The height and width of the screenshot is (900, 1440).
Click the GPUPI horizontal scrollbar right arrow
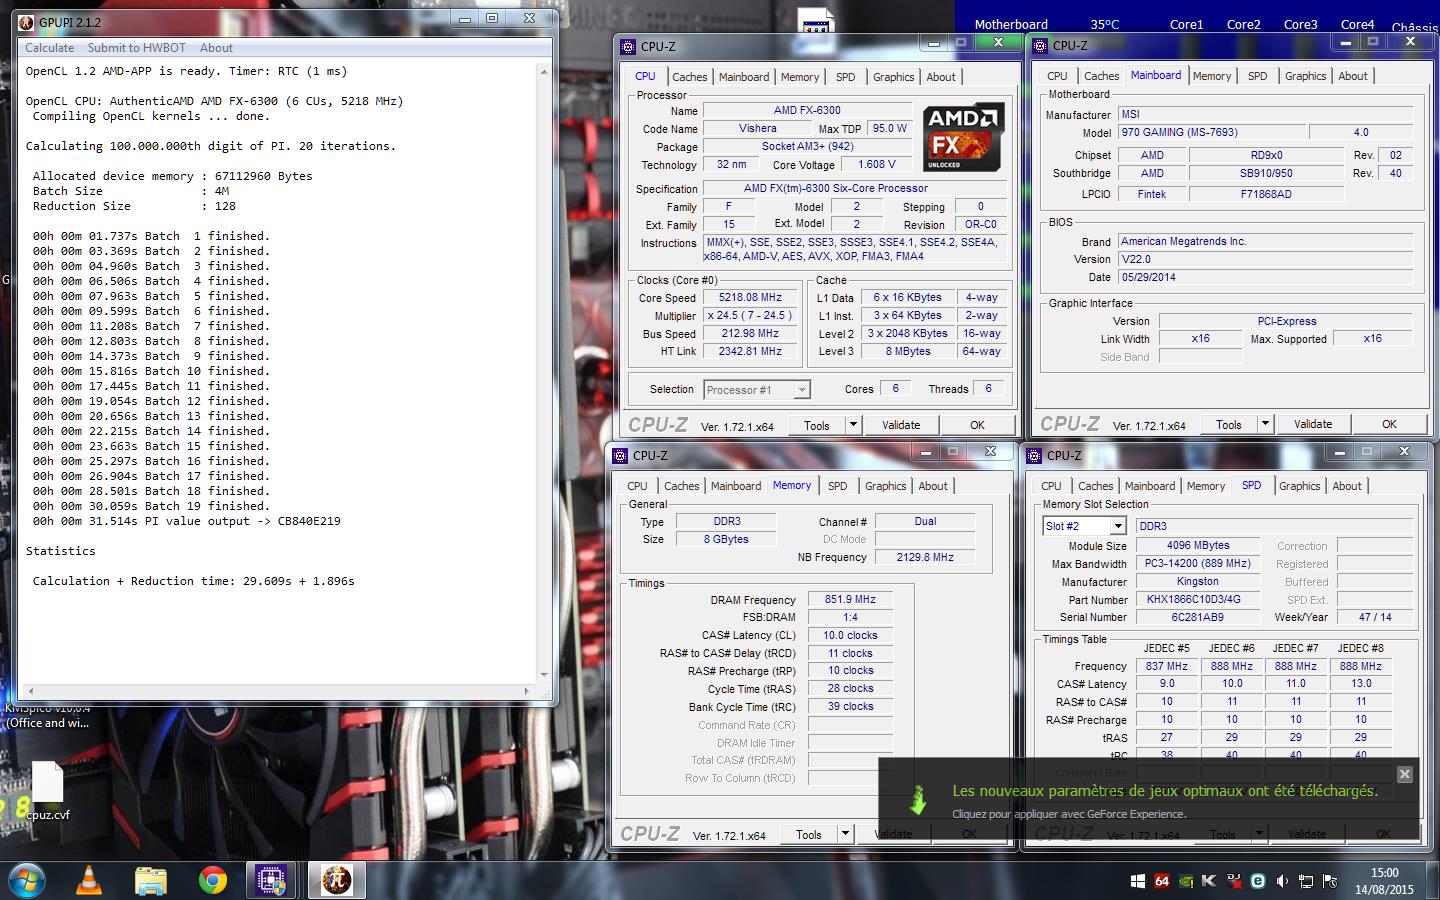point(527,691)
